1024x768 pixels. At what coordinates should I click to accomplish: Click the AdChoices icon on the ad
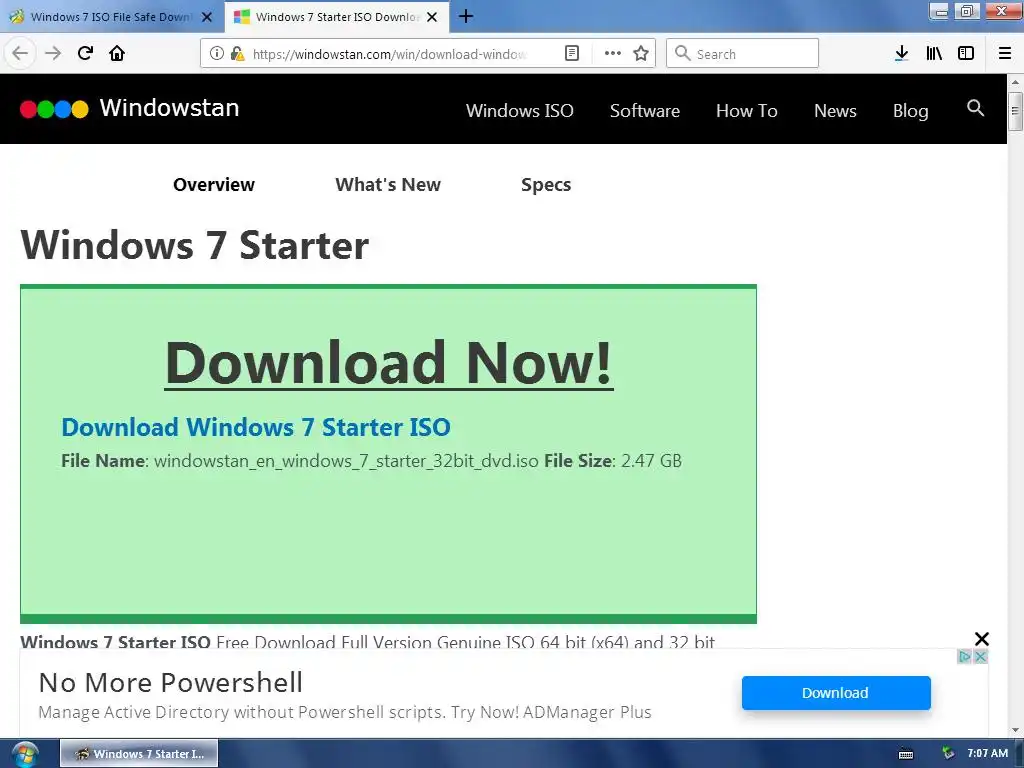(965, 656)
